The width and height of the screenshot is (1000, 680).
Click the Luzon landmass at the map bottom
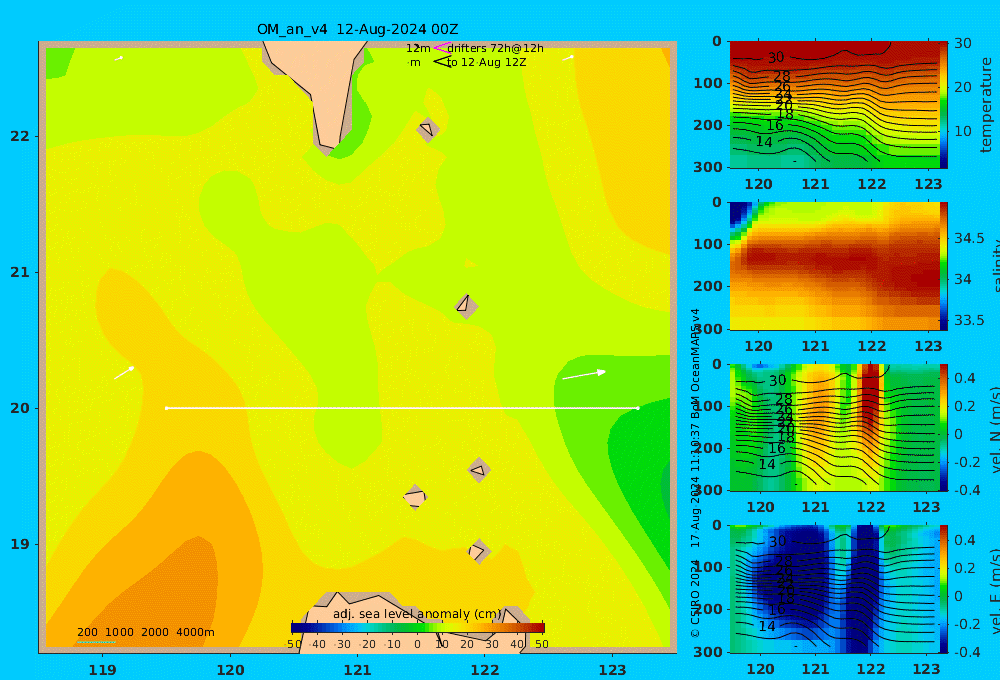point(408,628)
